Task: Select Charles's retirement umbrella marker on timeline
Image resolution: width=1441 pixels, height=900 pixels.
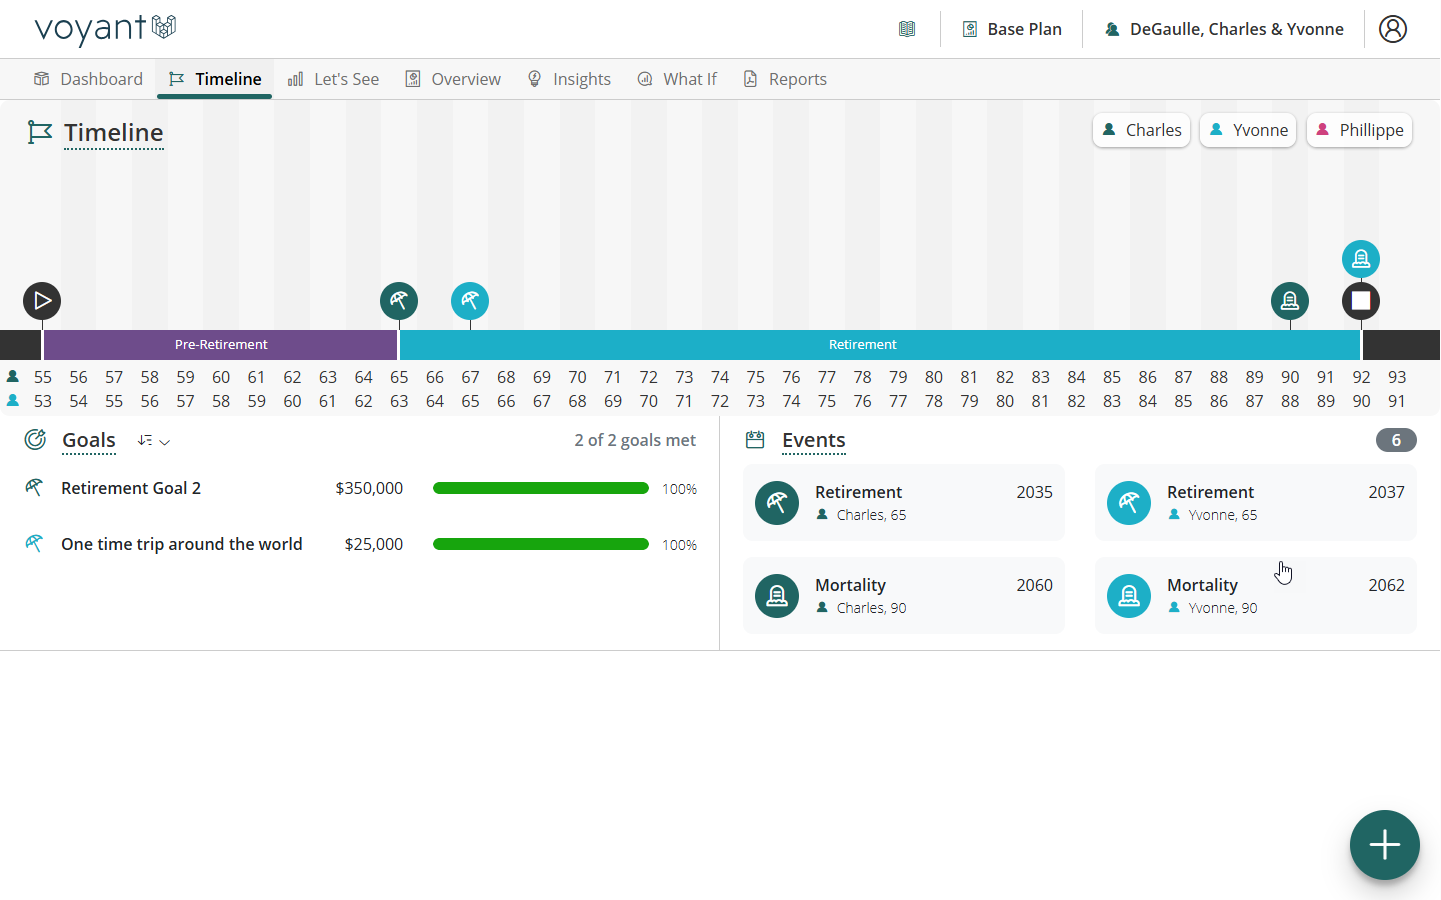Action: coord(399,301)
